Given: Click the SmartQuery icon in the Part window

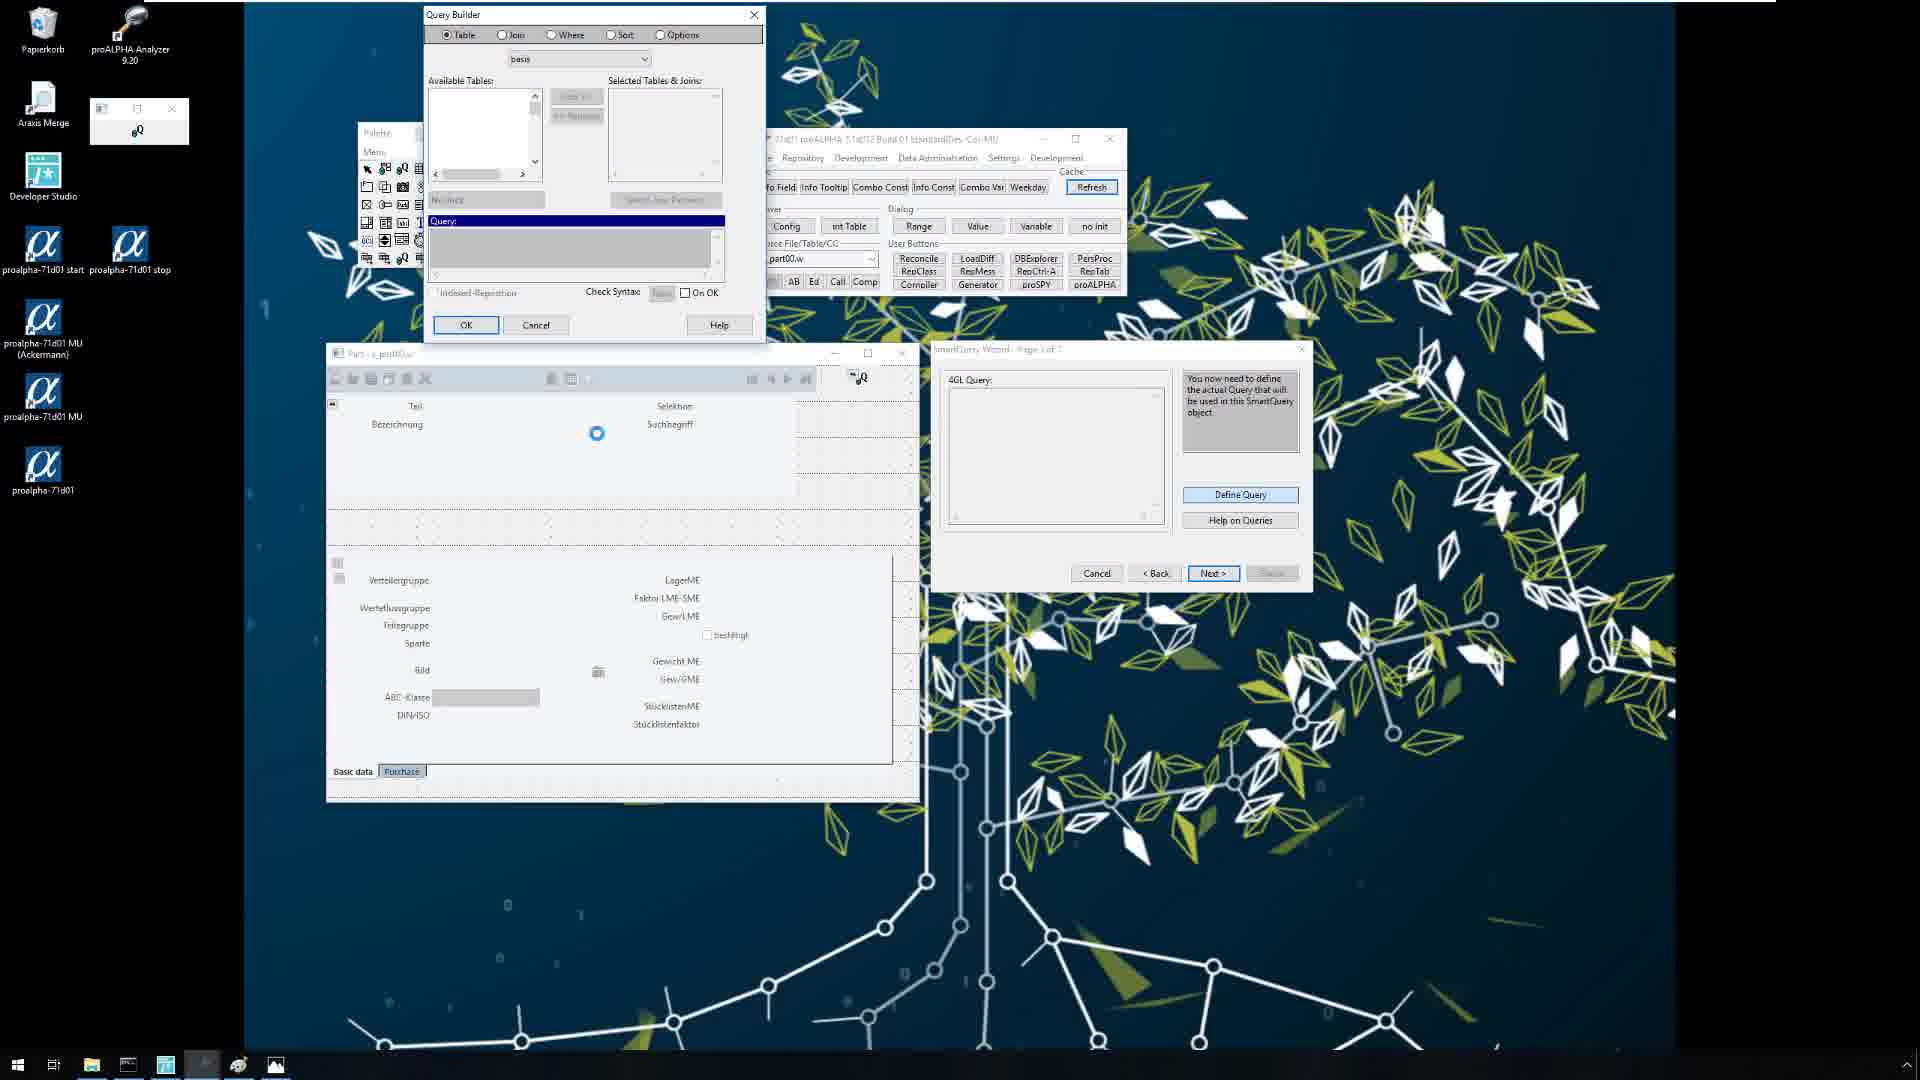Looking at the screenshot, I should tap(859, 378).
